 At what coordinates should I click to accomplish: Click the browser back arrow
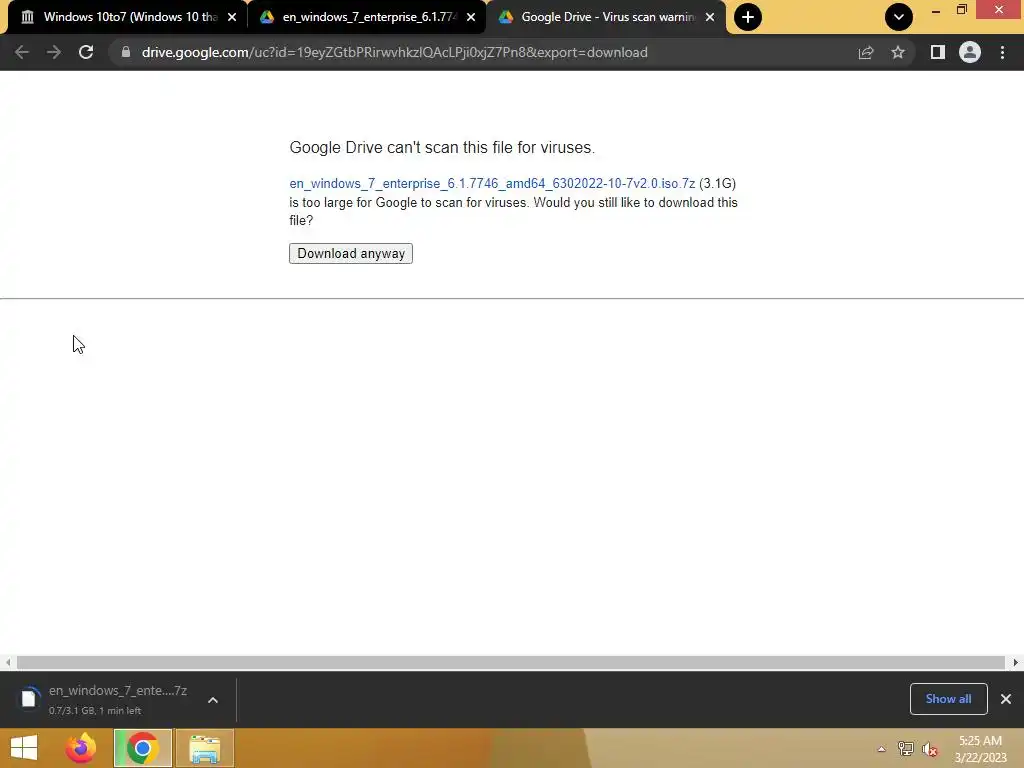(22, 52)
